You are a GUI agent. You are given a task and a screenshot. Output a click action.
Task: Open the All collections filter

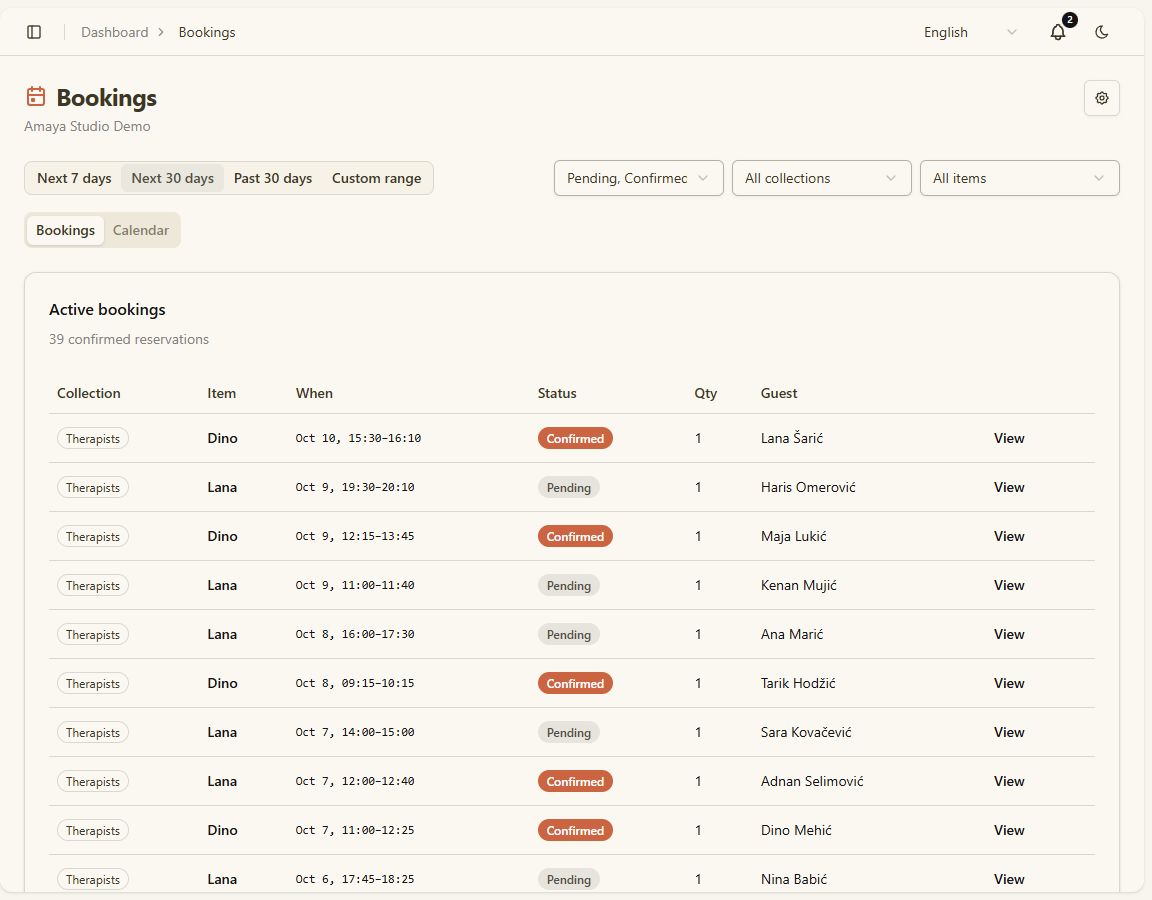coord(821,178)
